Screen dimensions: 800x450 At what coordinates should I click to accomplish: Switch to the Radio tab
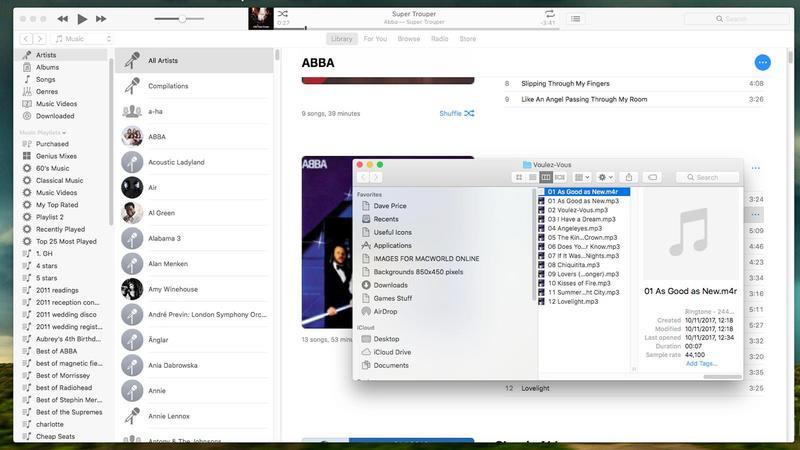coord(439,39)
